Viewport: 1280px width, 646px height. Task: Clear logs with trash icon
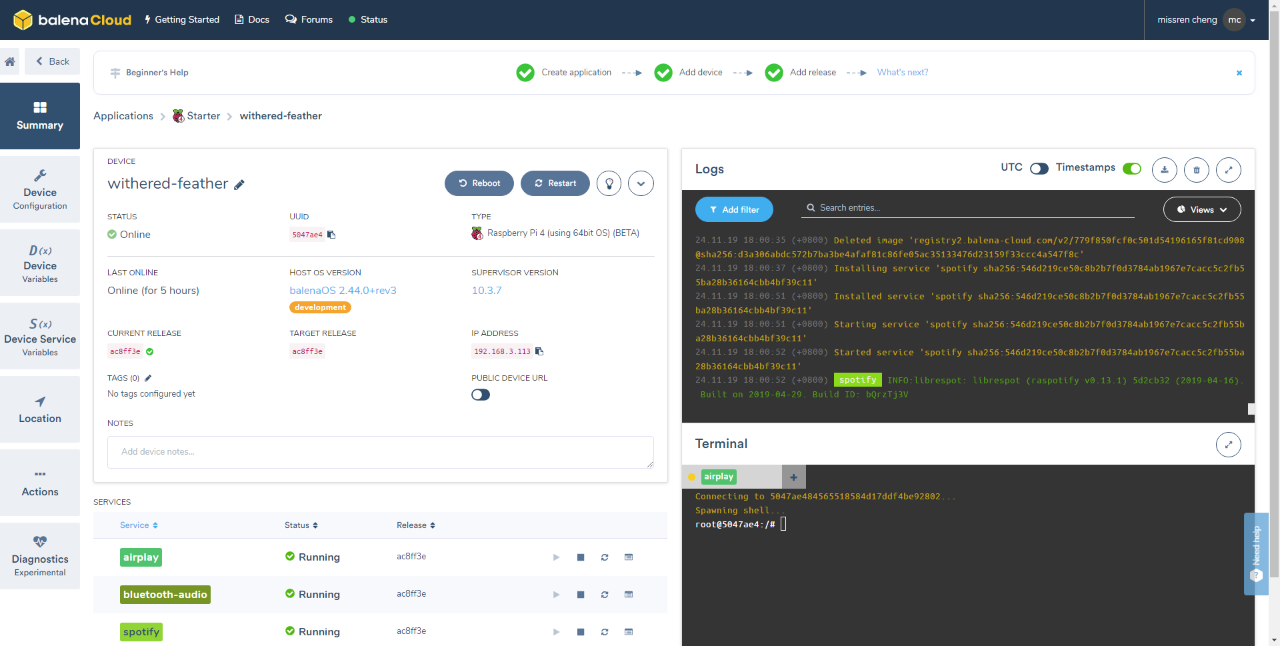click(1196, 170)
